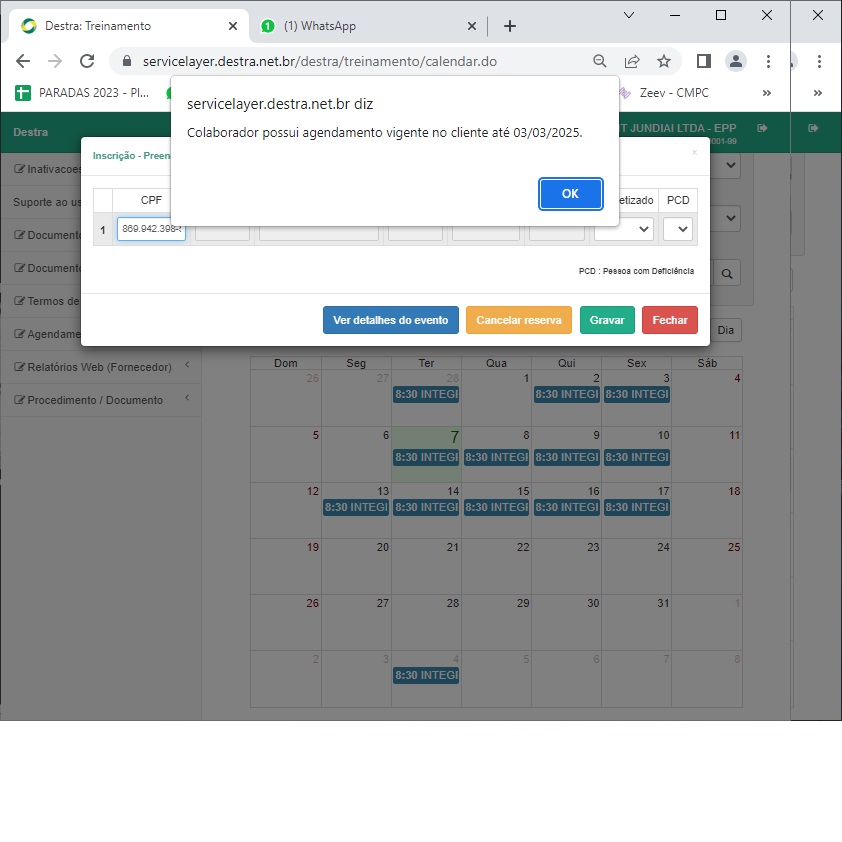Viewport: 842px width, 842px height.
Task: Click OK in the alert dialog
Action: (x=570, y=194)
